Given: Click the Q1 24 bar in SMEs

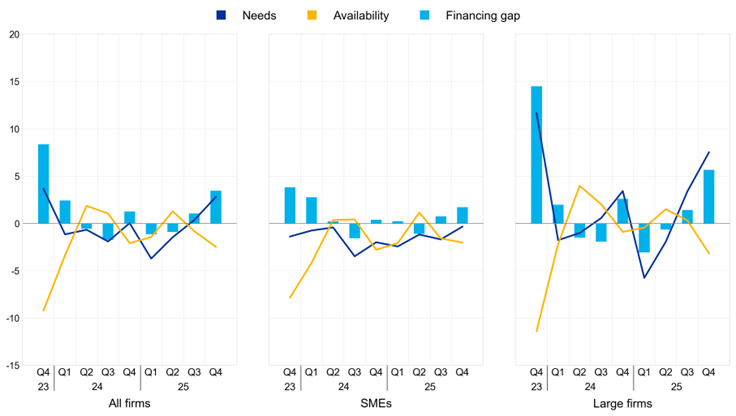Looking at the screenshot, I should point(311,211).
